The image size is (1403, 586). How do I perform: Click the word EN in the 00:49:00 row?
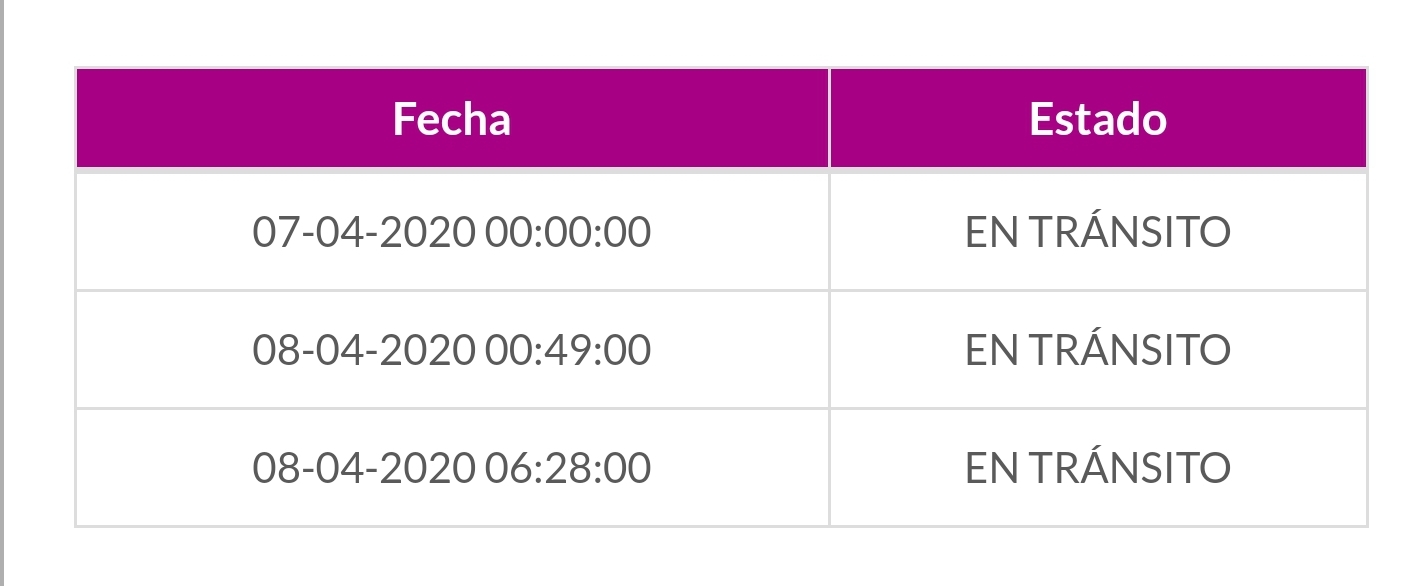point(991,350)
